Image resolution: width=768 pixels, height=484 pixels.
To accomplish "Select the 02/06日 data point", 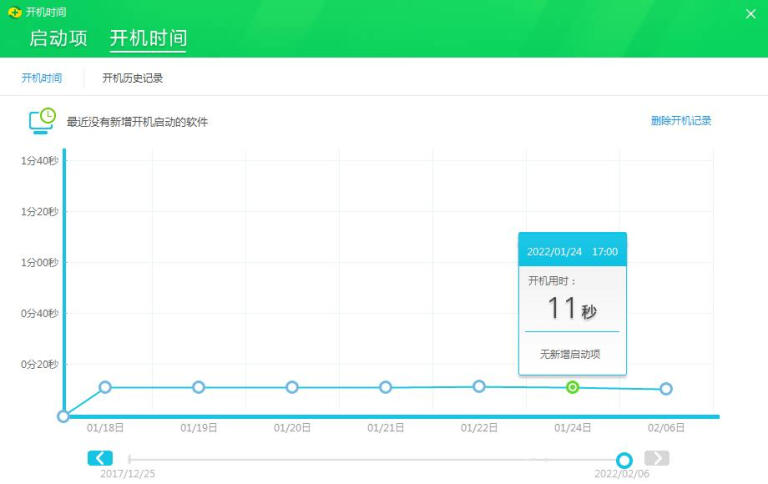I will pyautogui.click(x=666, y=388).
